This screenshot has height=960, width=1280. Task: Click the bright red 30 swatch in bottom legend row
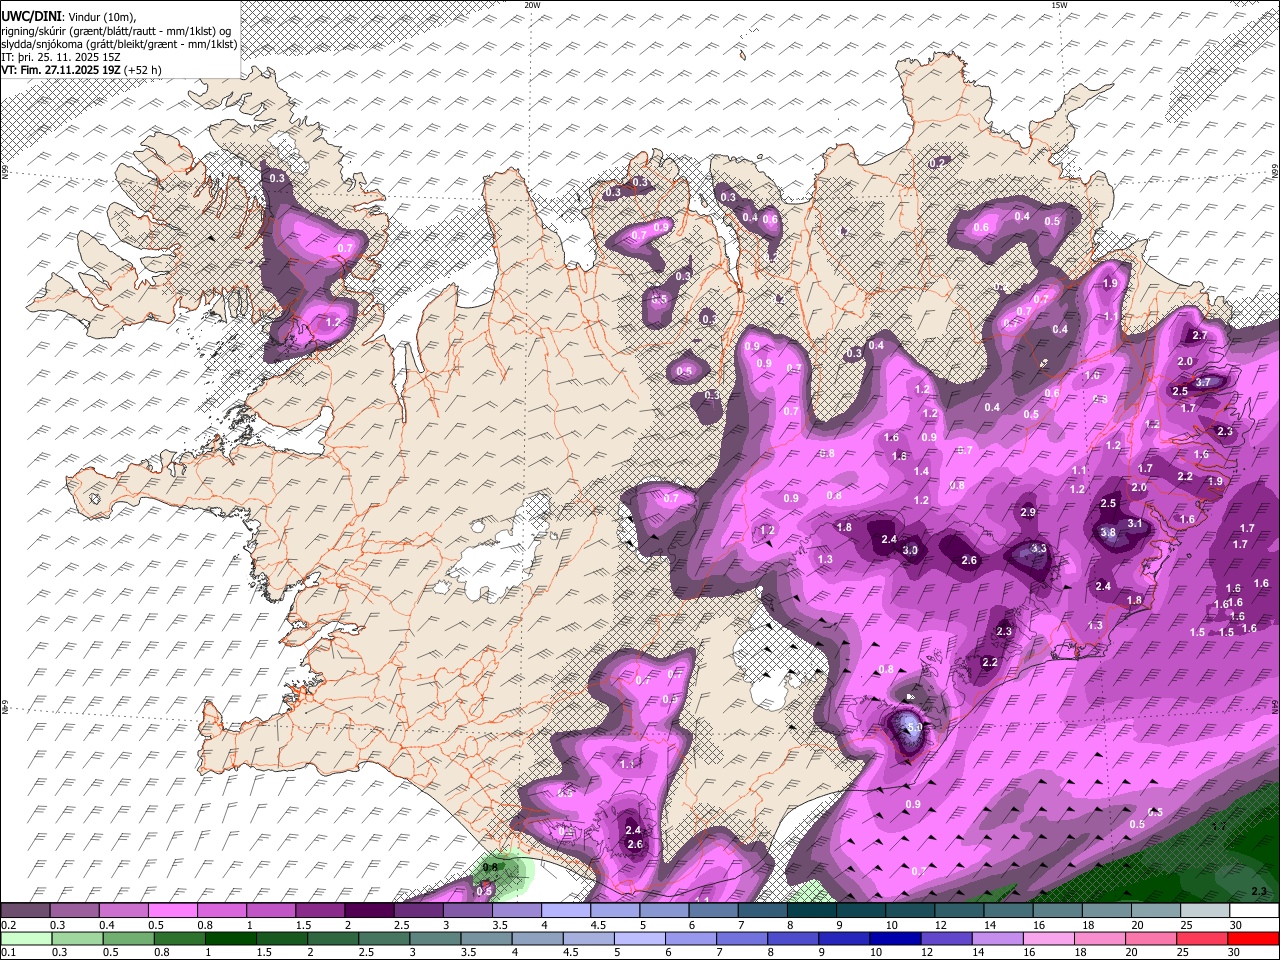pos(1254,939)
